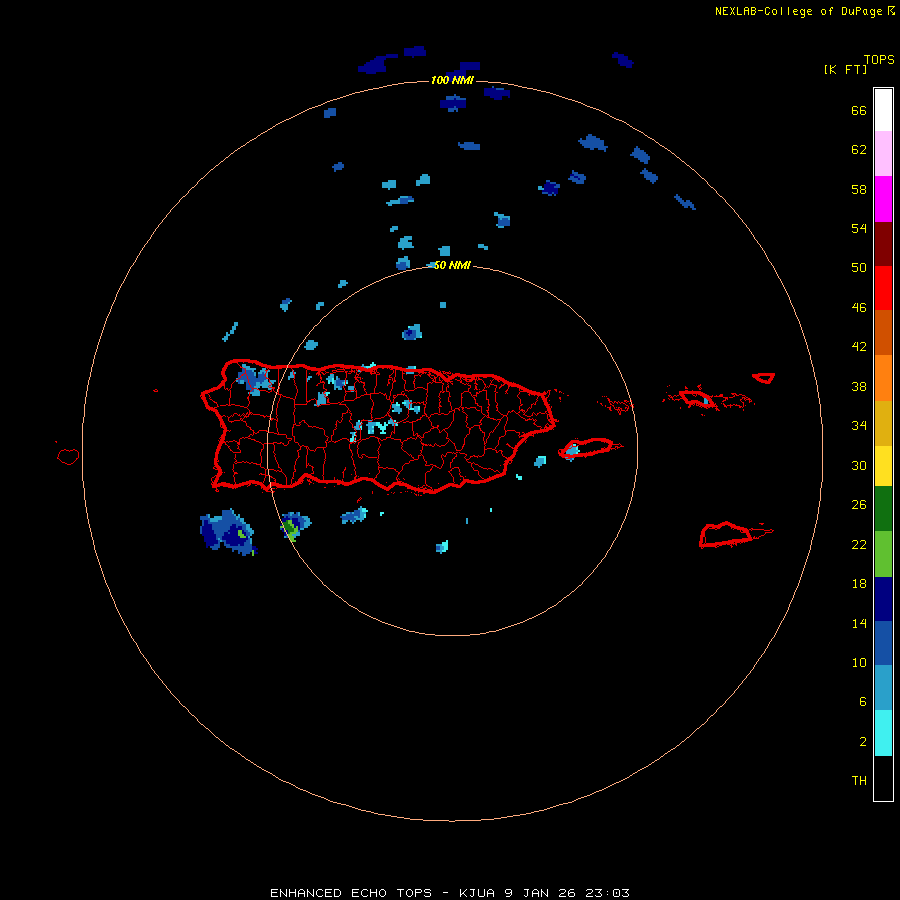Select the sky blue legend swatch
The image size is (900, 900).
(883, 688)
